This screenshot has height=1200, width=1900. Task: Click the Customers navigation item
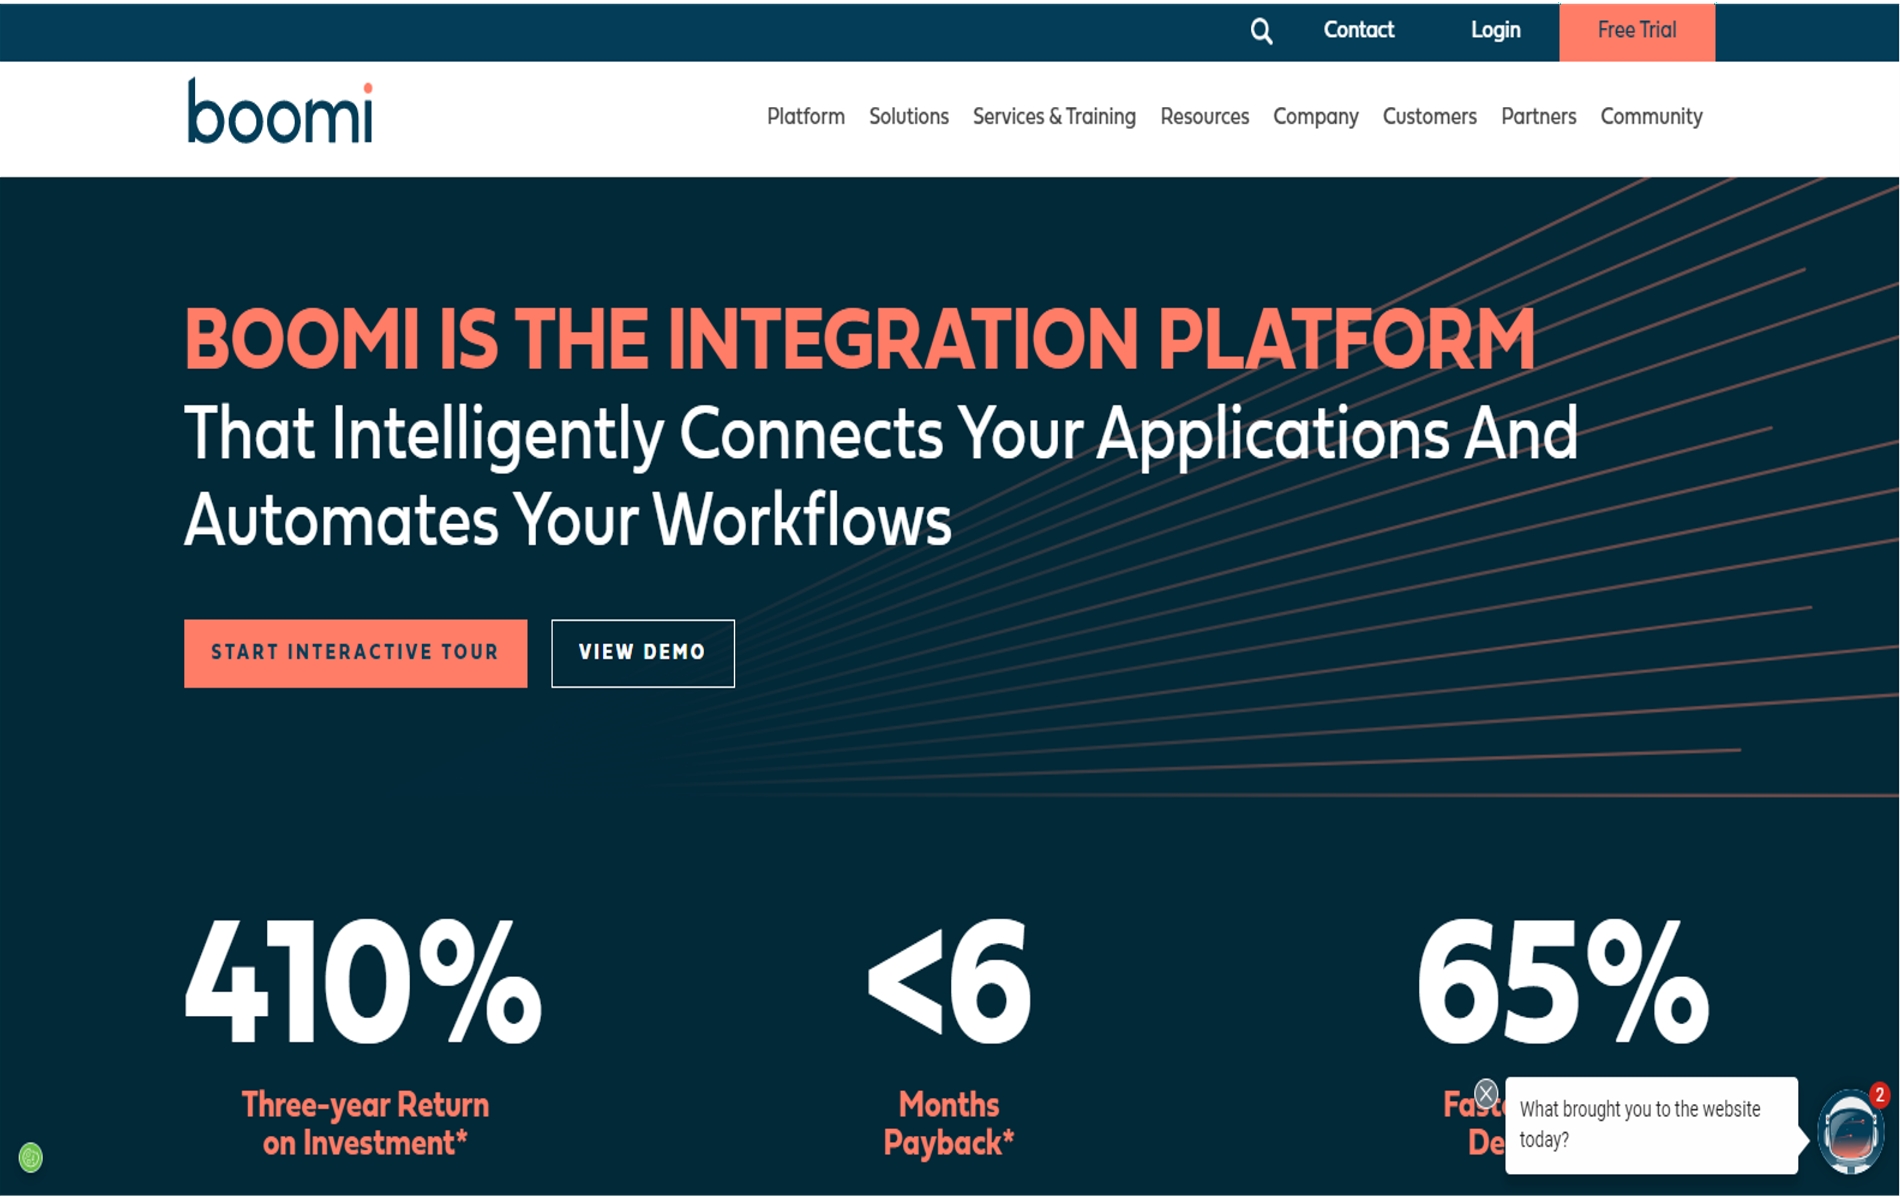(x=1429, y=117)
